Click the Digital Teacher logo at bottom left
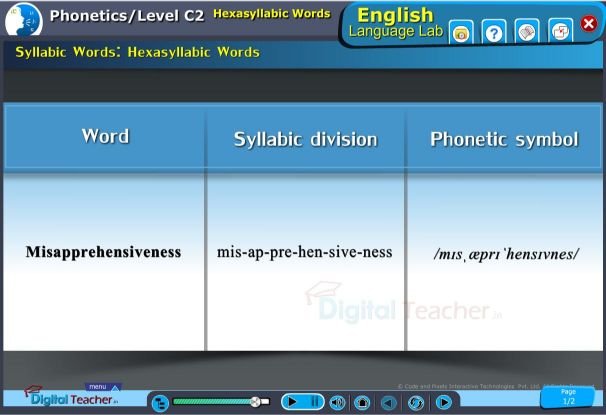The width and height of the screenshot is (606, 415). 71,397
